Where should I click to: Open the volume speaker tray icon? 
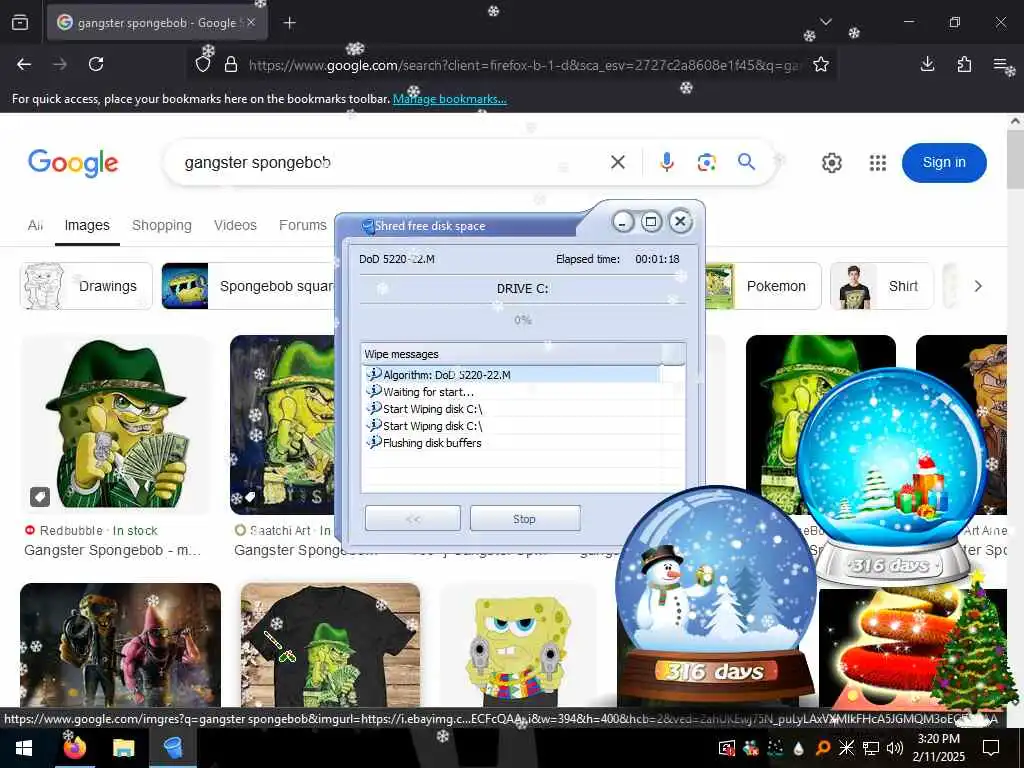point(895,748)
